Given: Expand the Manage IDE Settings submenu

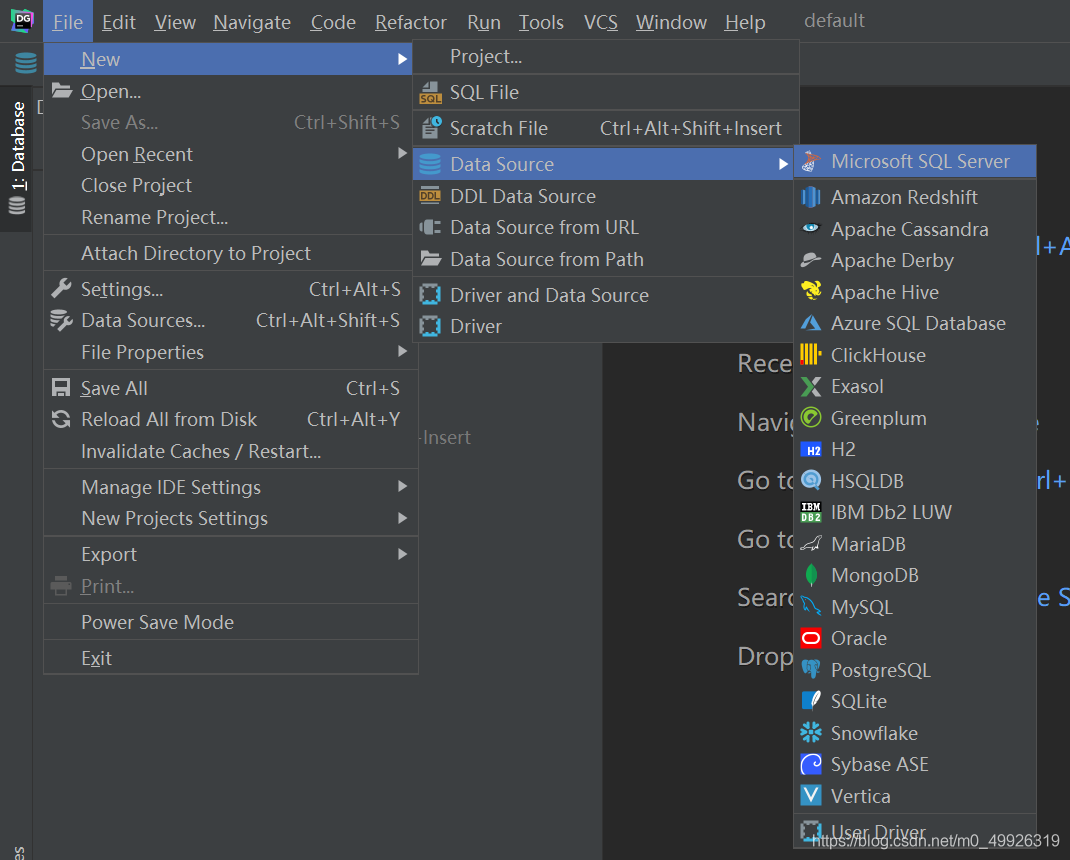Looking at the screenshot, I should 403,487.
